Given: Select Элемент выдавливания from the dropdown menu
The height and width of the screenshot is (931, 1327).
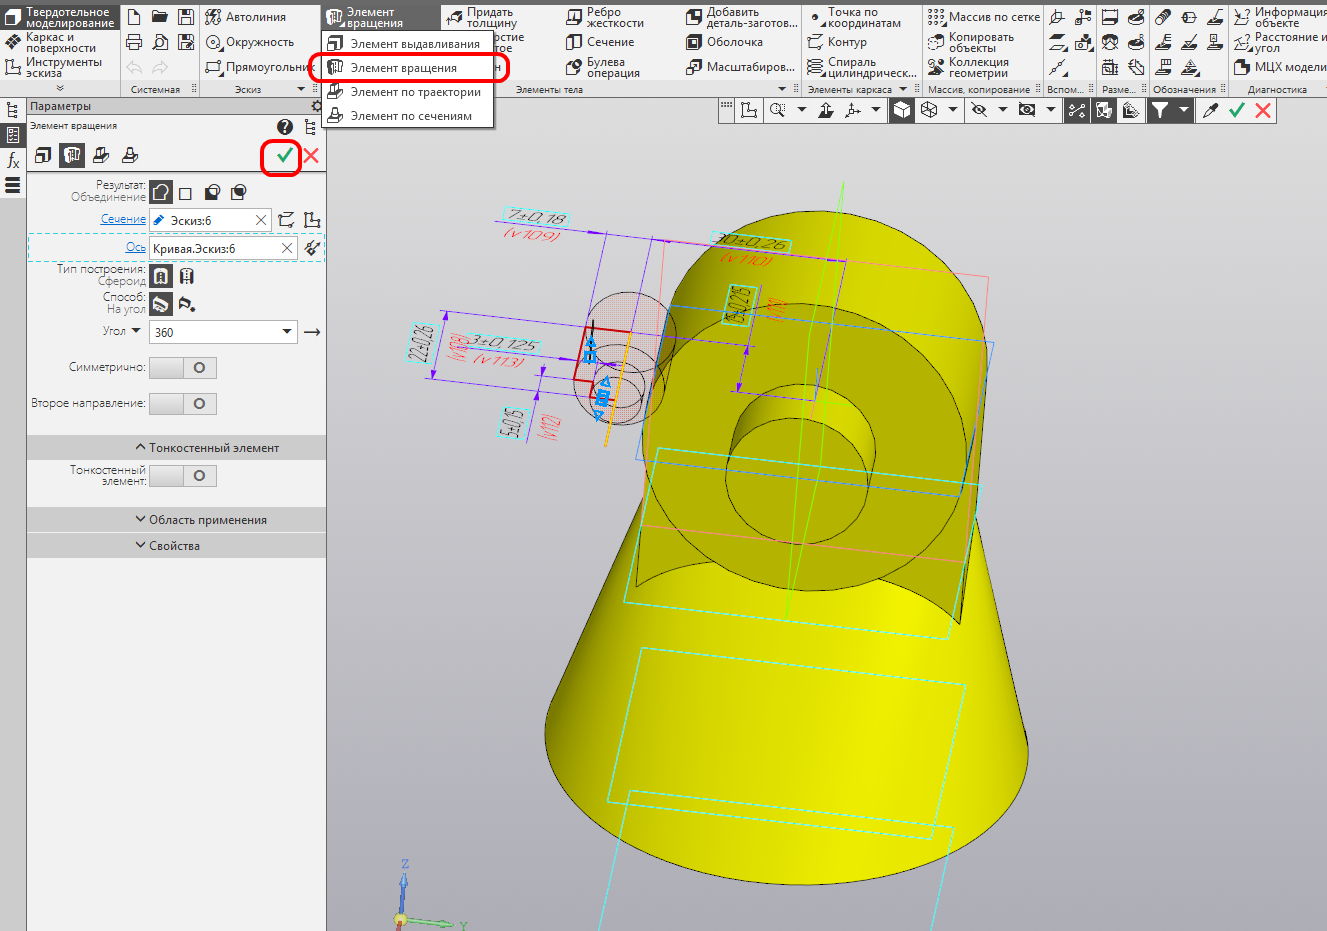Looking at the screenshot, I should [x=407, y=44].
